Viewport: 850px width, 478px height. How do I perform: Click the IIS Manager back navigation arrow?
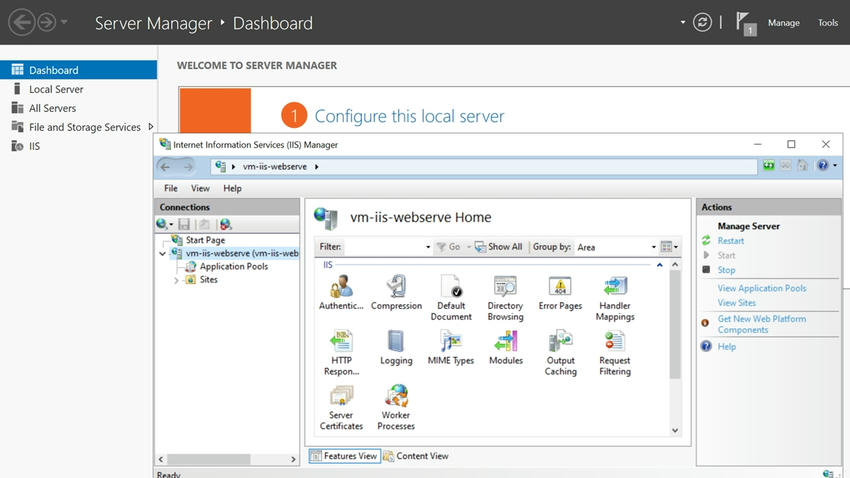point(165,167)
